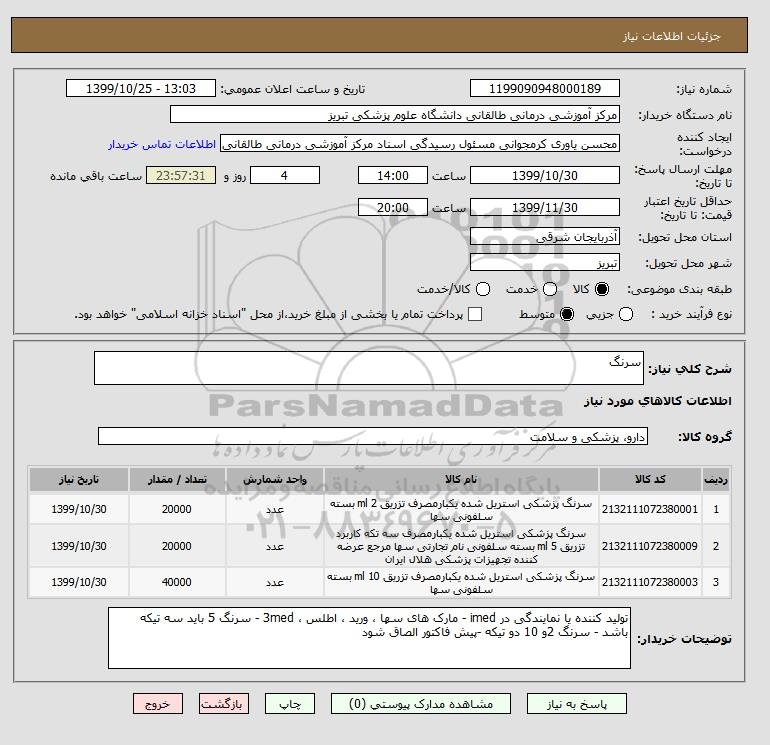Screen dimensions: 770x745
Task: Click the remaining days field showing 4
Action: [x=285, y=175]
